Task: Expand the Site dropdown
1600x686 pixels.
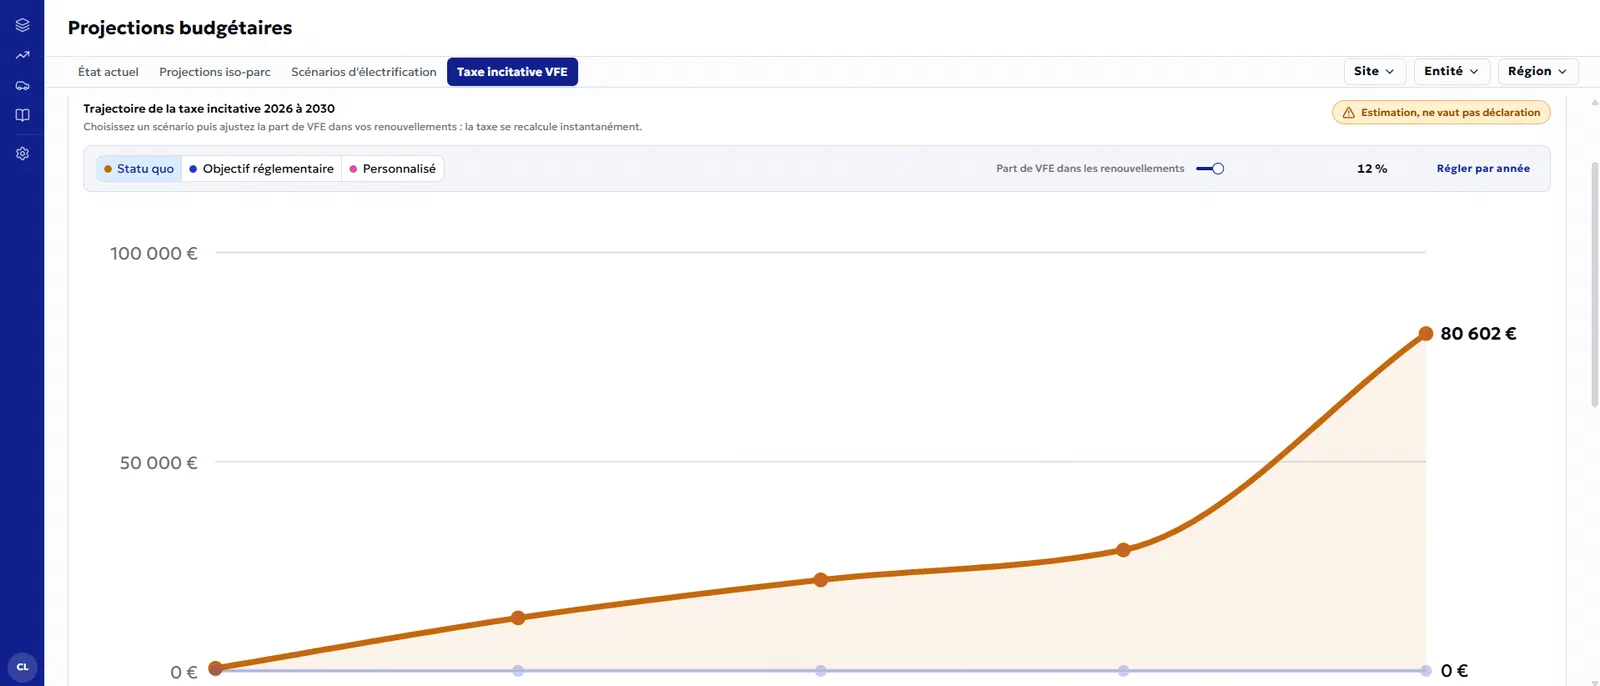Action: [1374, 71]
